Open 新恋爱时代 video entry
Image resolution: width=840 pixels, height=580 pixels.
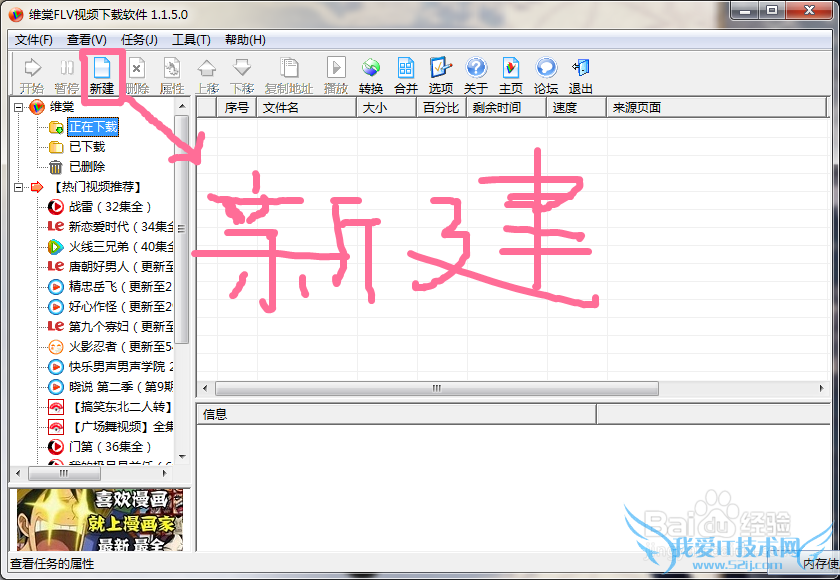pyautogui.click(x=121, y=227)
